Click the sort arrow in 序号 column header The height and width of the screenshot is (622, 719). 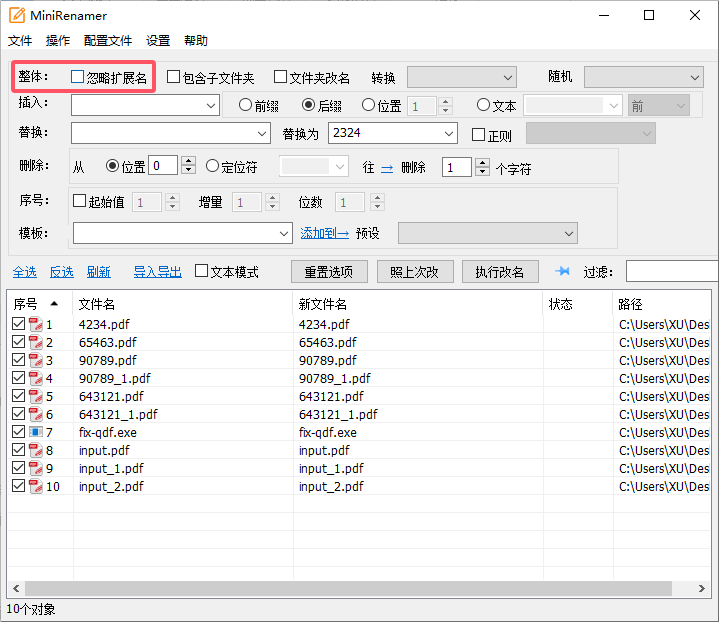point(53,303)
